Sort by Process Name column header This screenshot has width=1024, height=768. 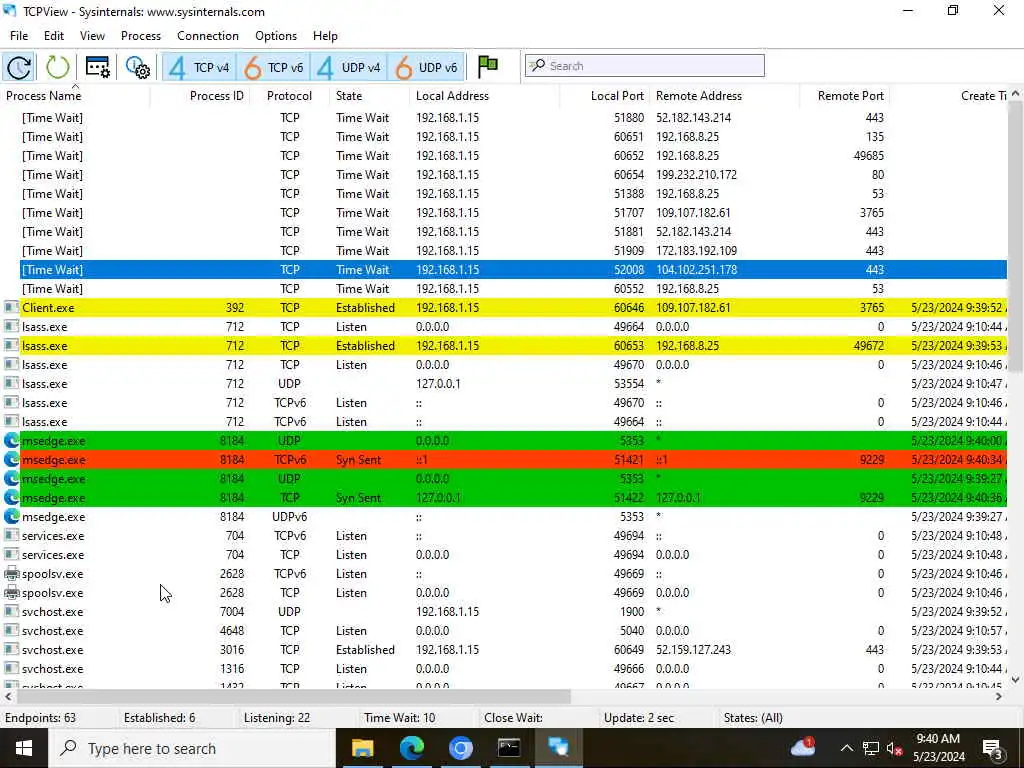click(x=44, y=96)
